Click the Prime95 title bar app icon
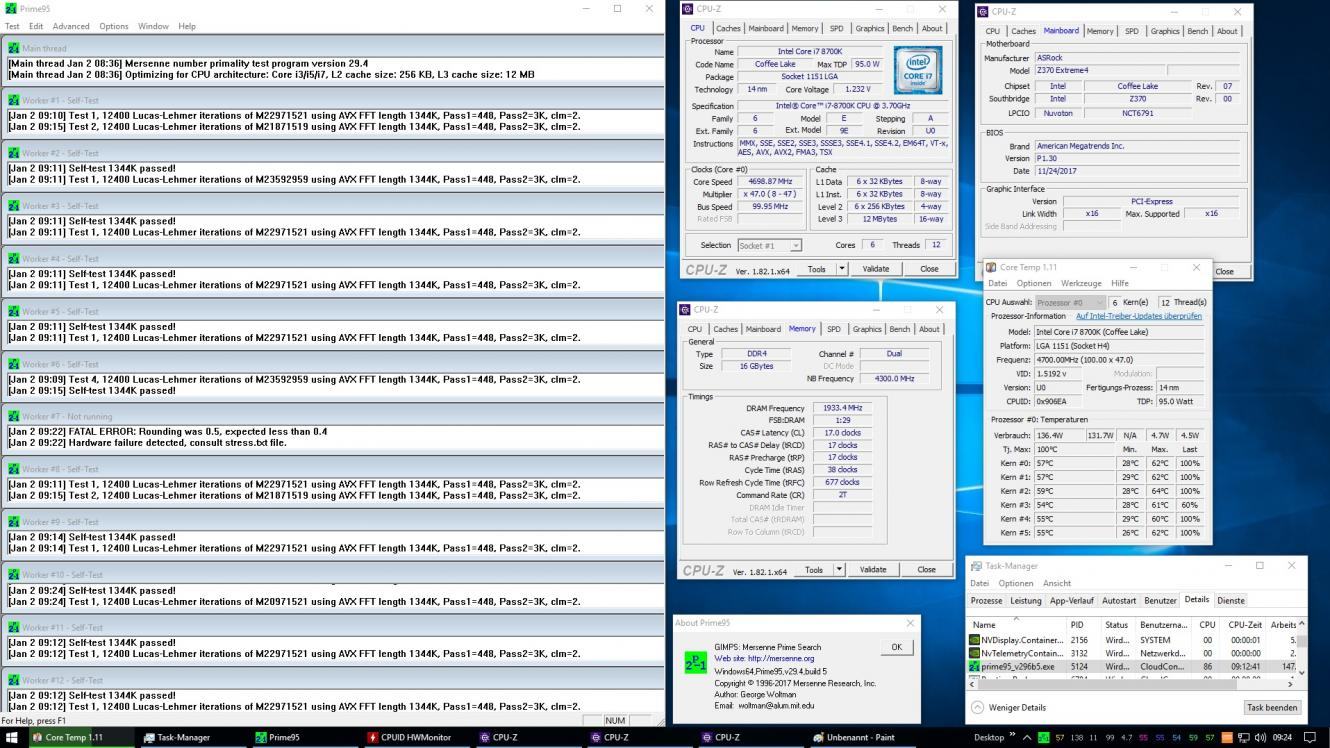Viewport: 1330px width, 748px height. click(x=11, y=8)
